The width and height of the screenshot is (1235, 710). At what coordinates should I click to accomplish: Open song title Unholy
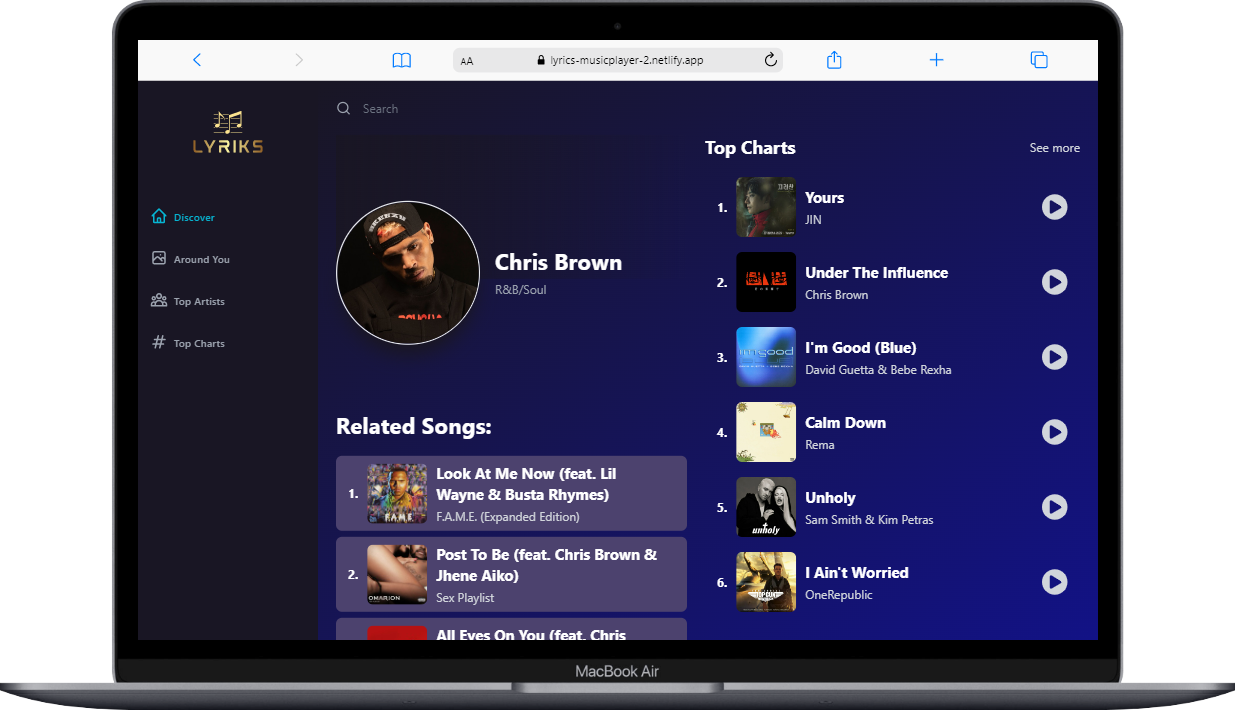click(x=830, y=498)
